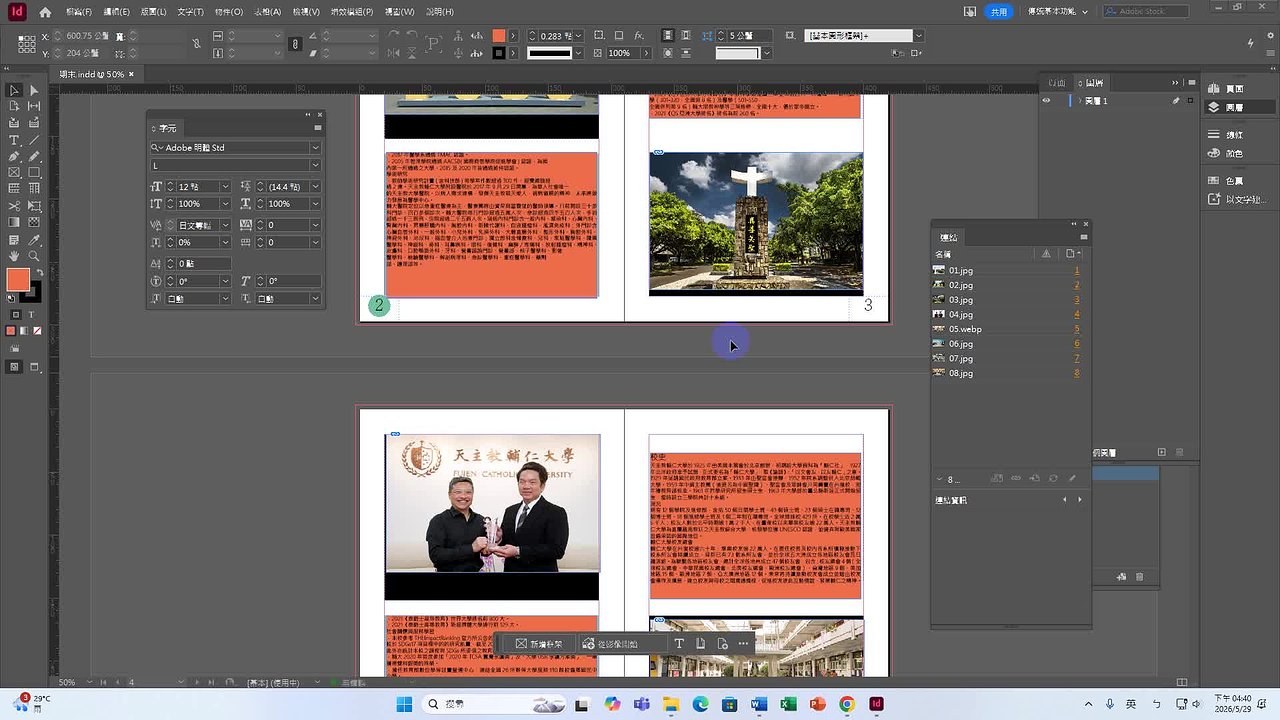Image resolution: width=1280 pixels, height=720 pixels.
Task: Toggle Normal screen mode button
Action: 14,367
